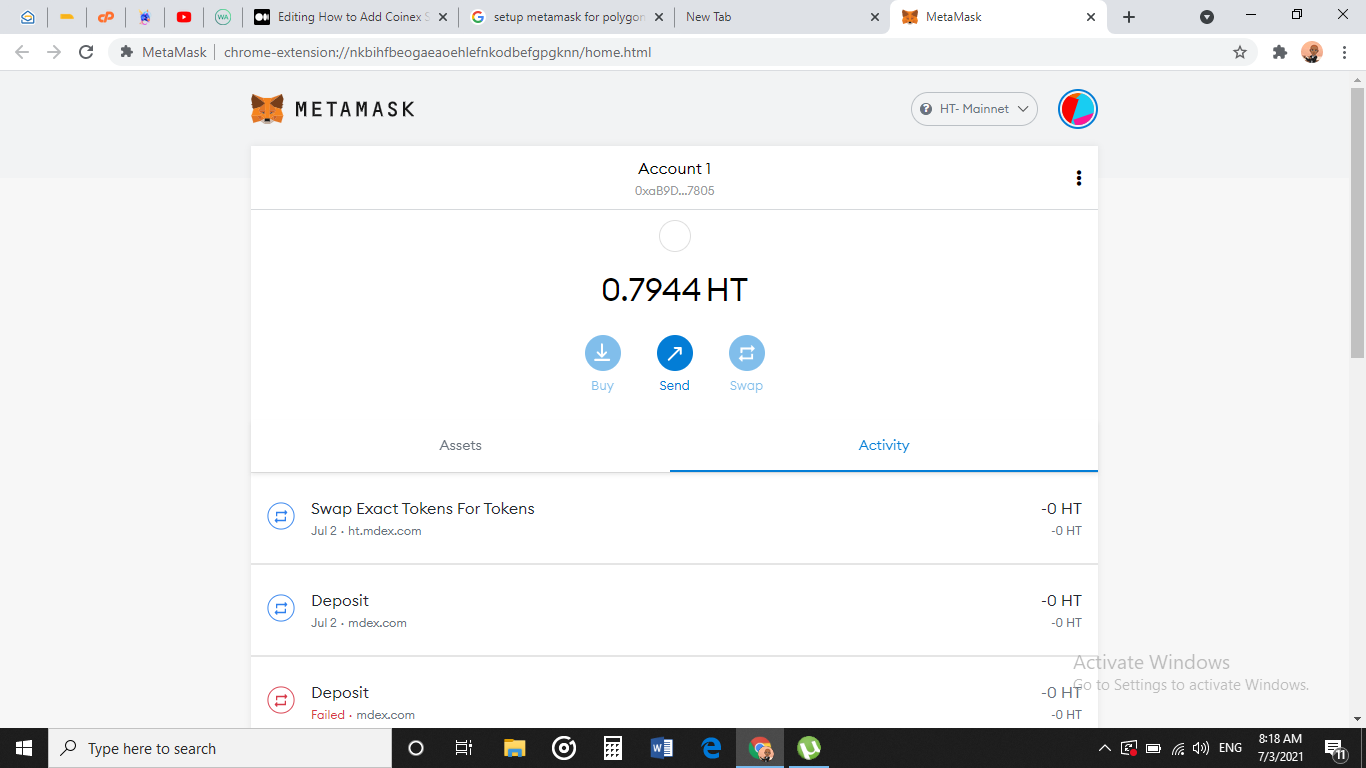The height and width of the screenshot is (768, 1366).
Task: Go back to the previous page
Action: [x=22, y=52]
